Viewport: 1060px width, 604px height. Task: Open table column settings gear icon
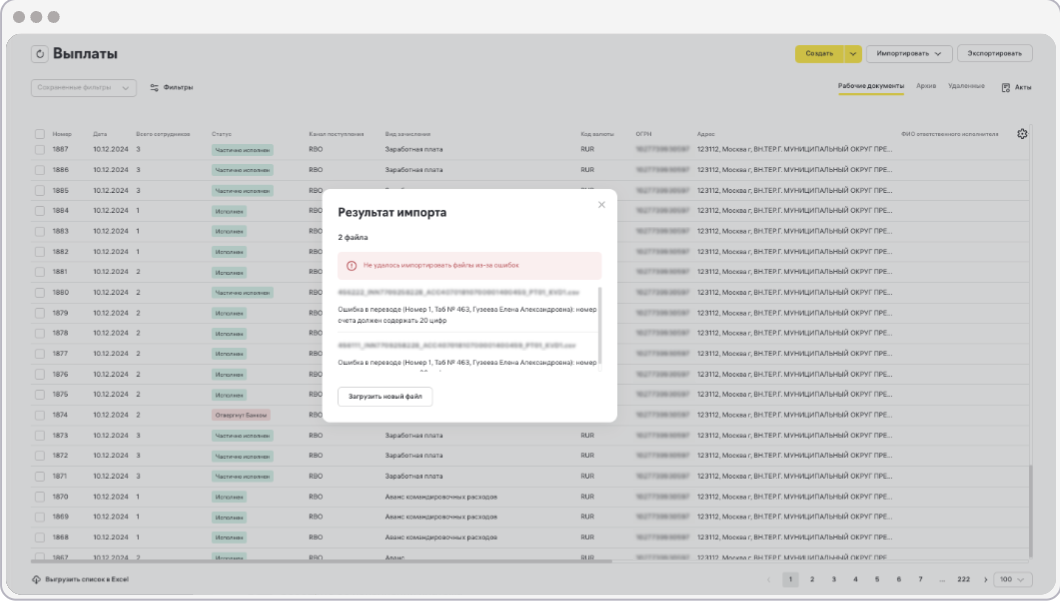click(x=1022, y=134)
